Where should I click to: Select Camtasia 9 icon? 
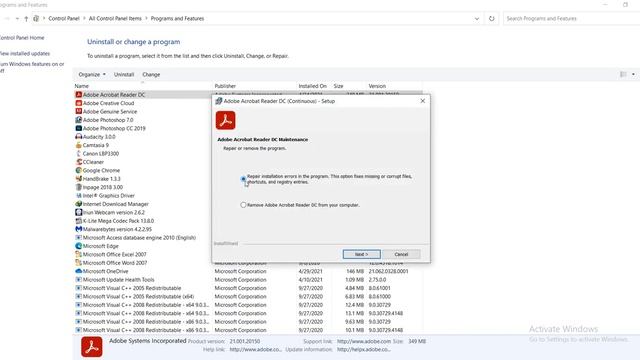[79, 145]
